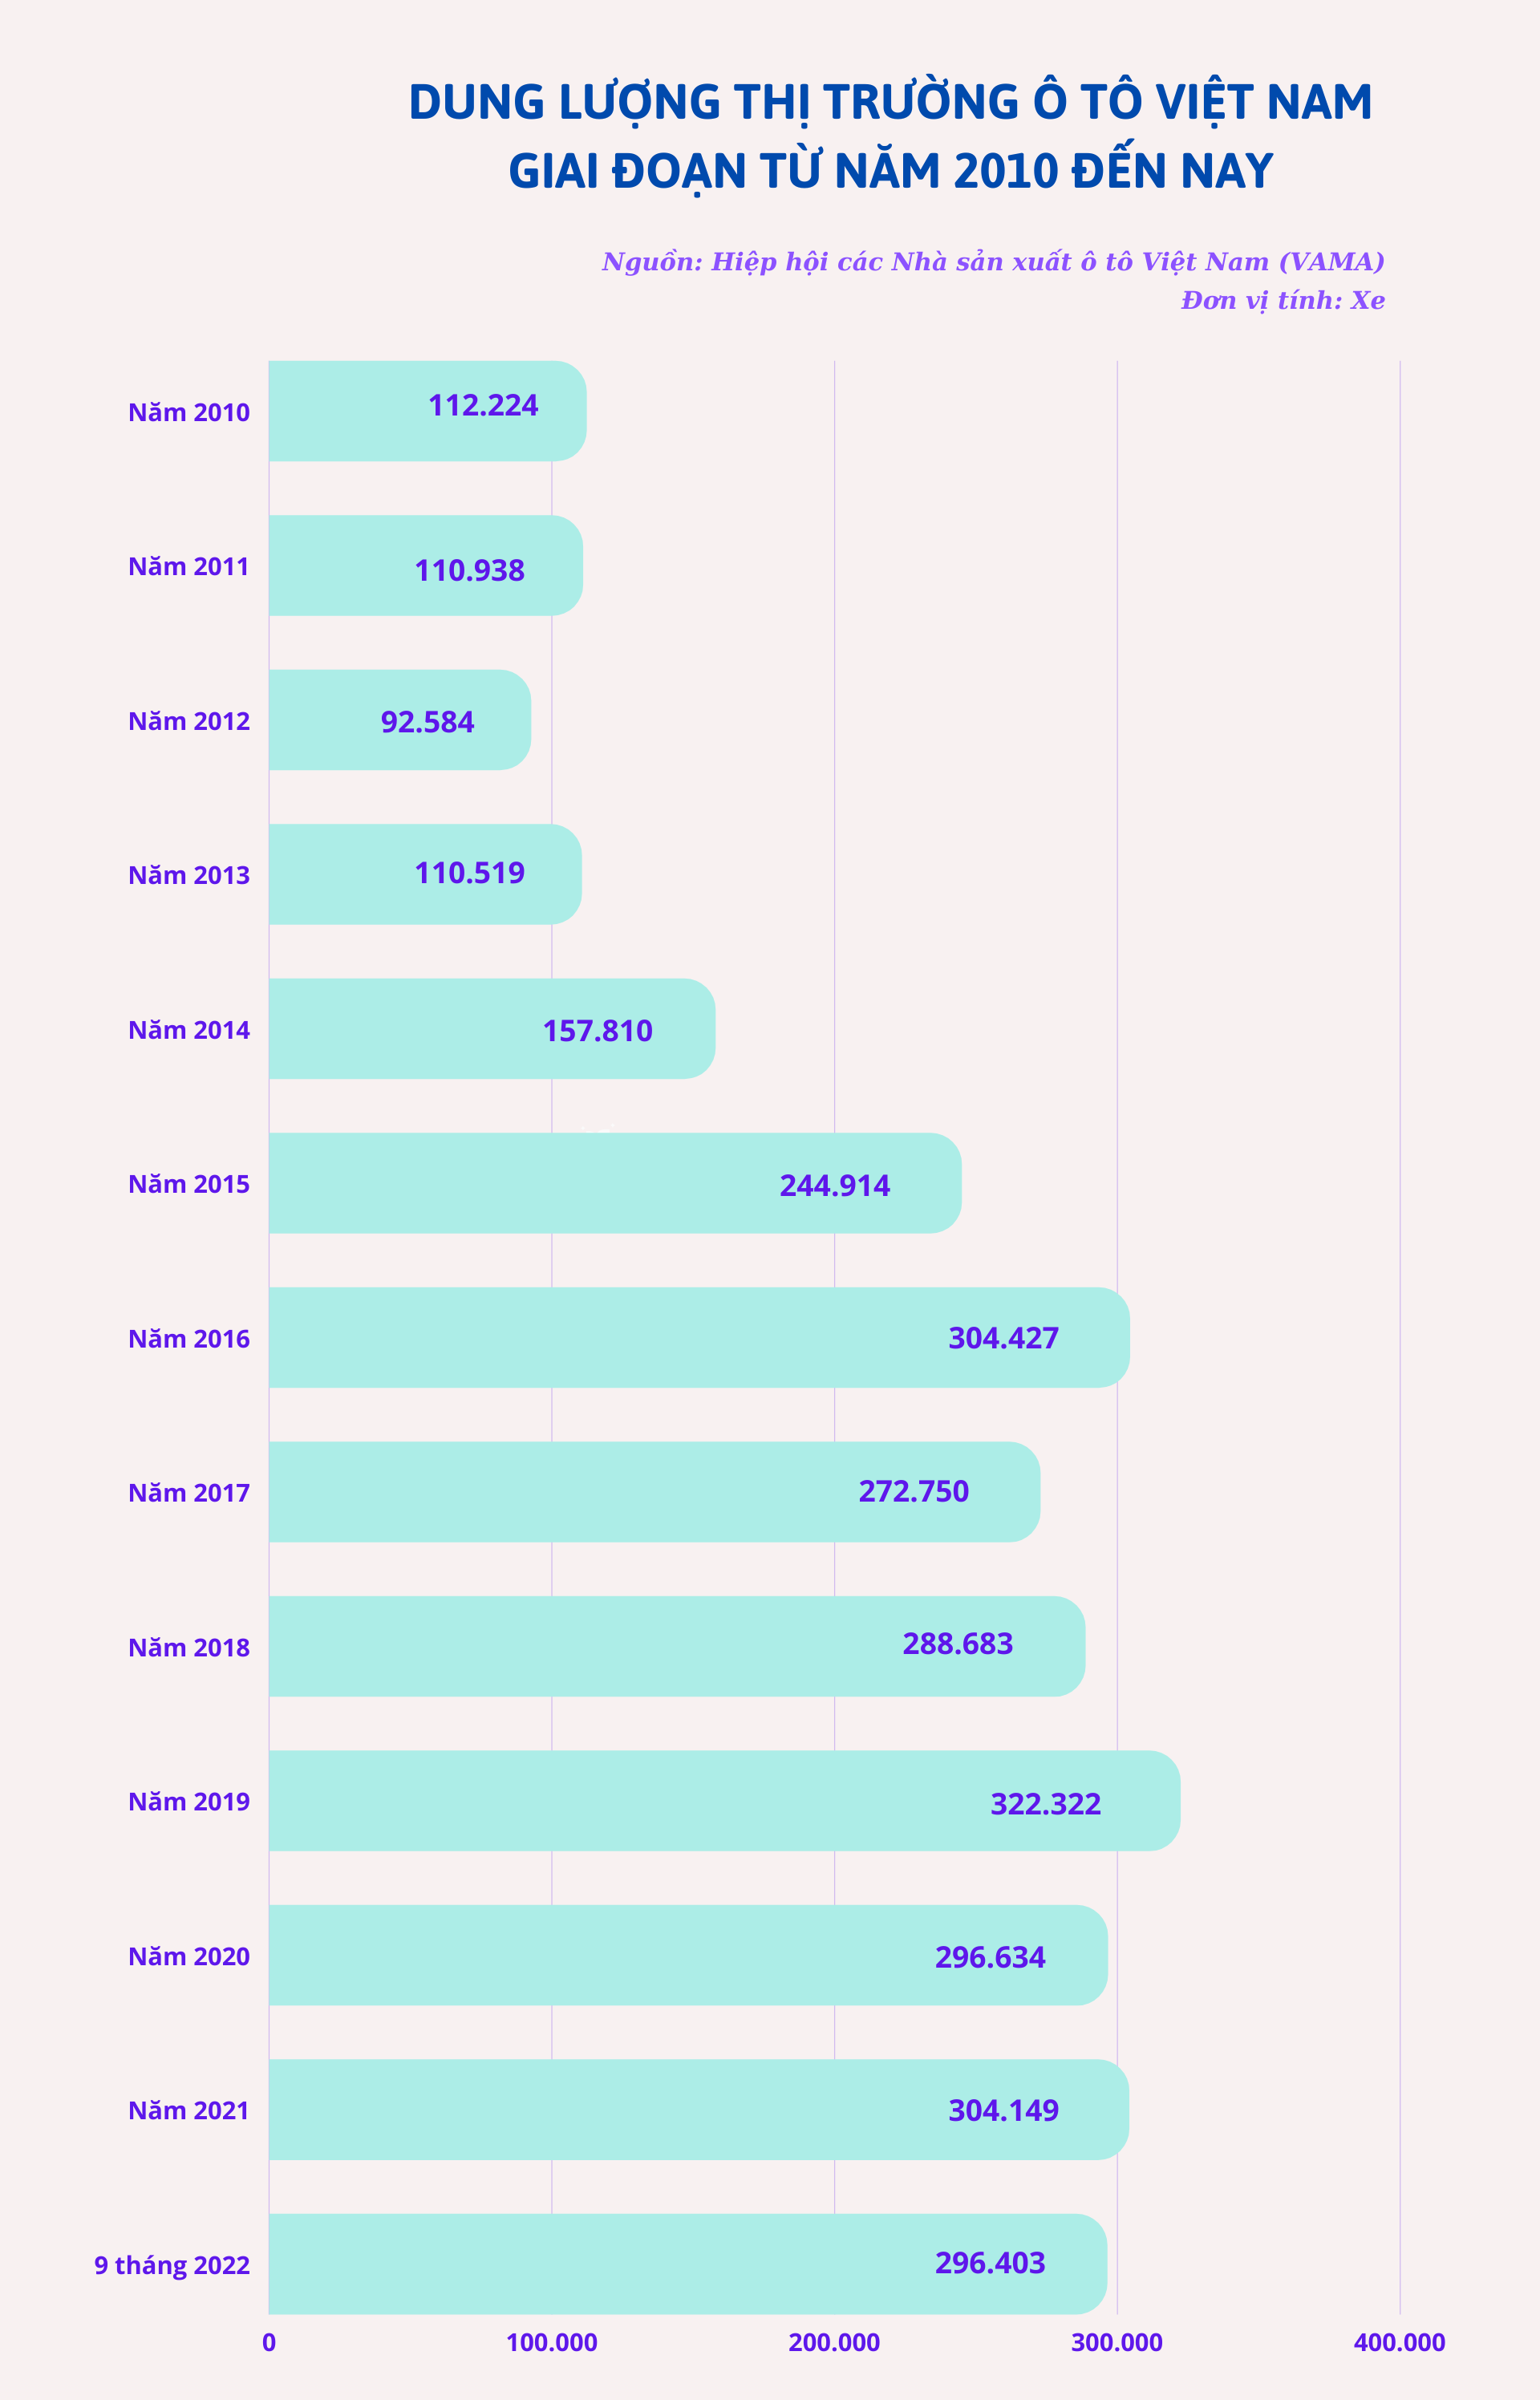Screen dimensions: 1540x2400
Task: Select the 0 axis tick label
Action: 269,2342
